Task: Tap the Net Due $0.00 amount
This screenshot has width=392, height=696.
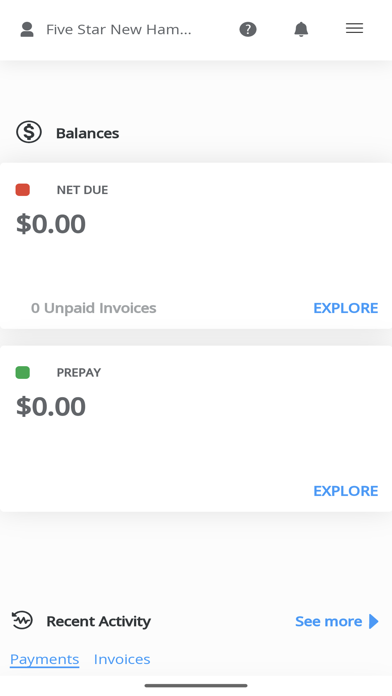Action: click(x=51, y=224)
